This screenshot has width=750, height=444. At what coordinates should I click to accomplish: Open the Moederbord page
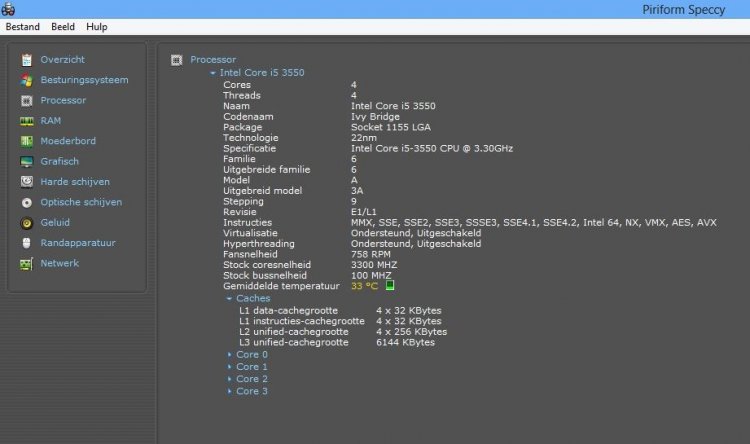point(68,141)
